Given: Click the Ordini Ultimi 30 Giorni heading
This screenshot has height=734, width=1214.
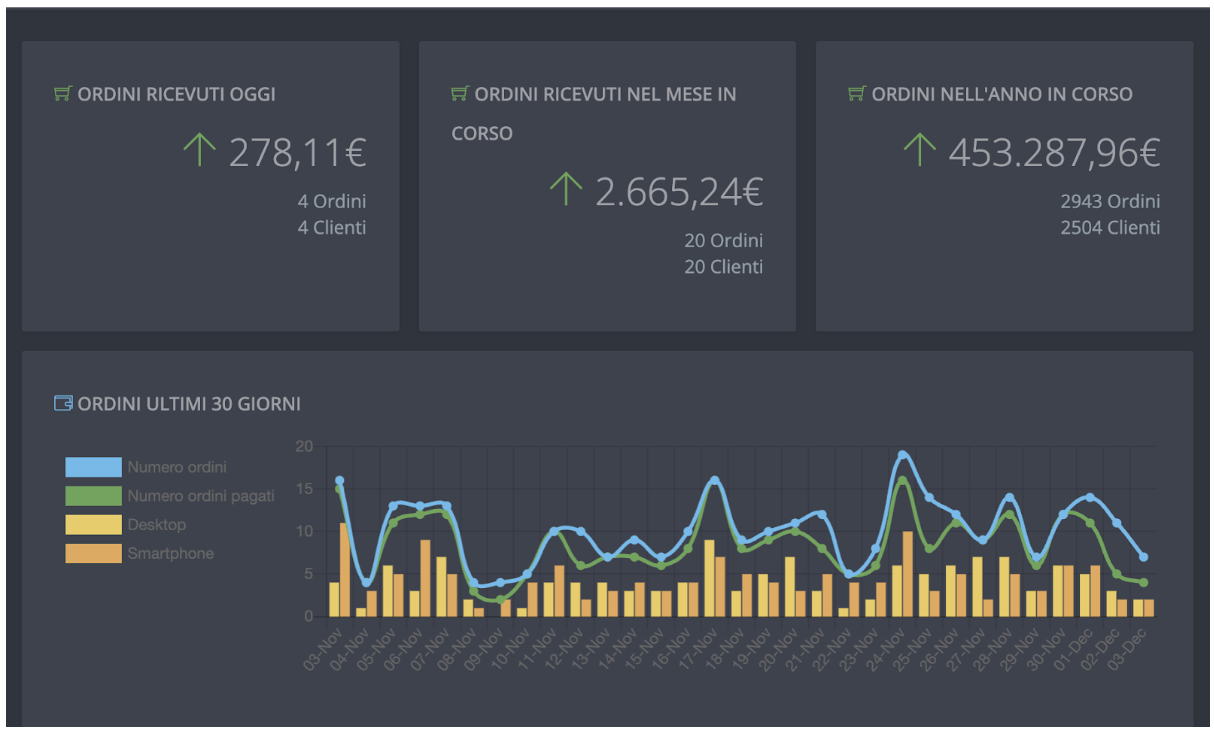Looking at the screenshot, I should (189, 404).
